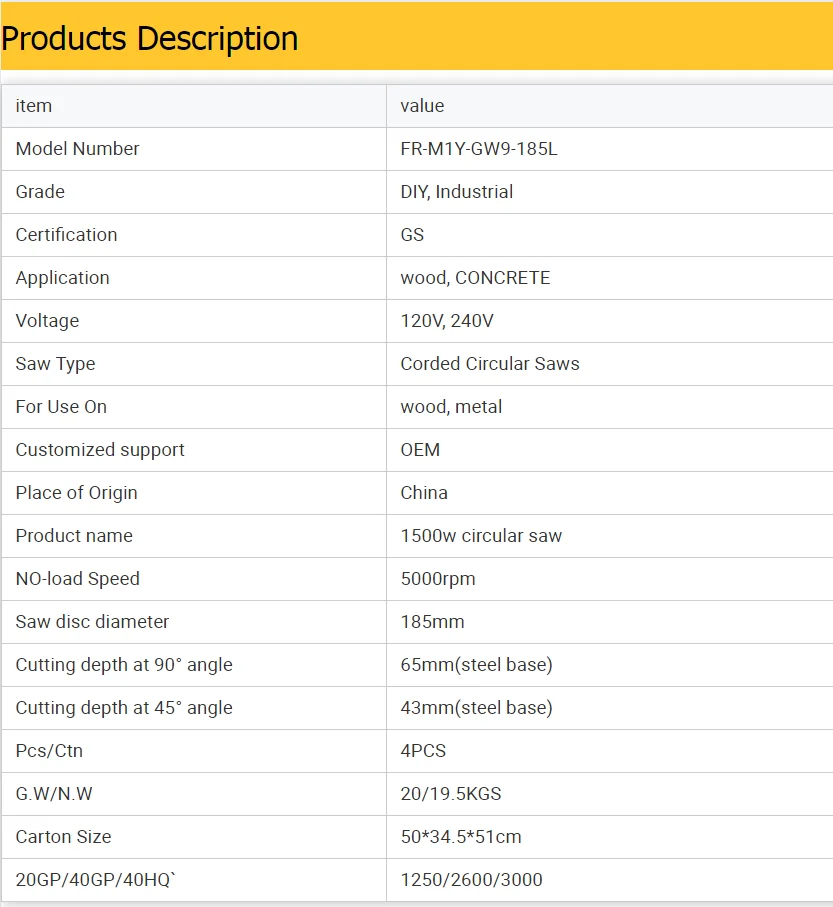833x907 pixels.
Task: Select the Place of Origin label
Action: (x=76, y=493)
